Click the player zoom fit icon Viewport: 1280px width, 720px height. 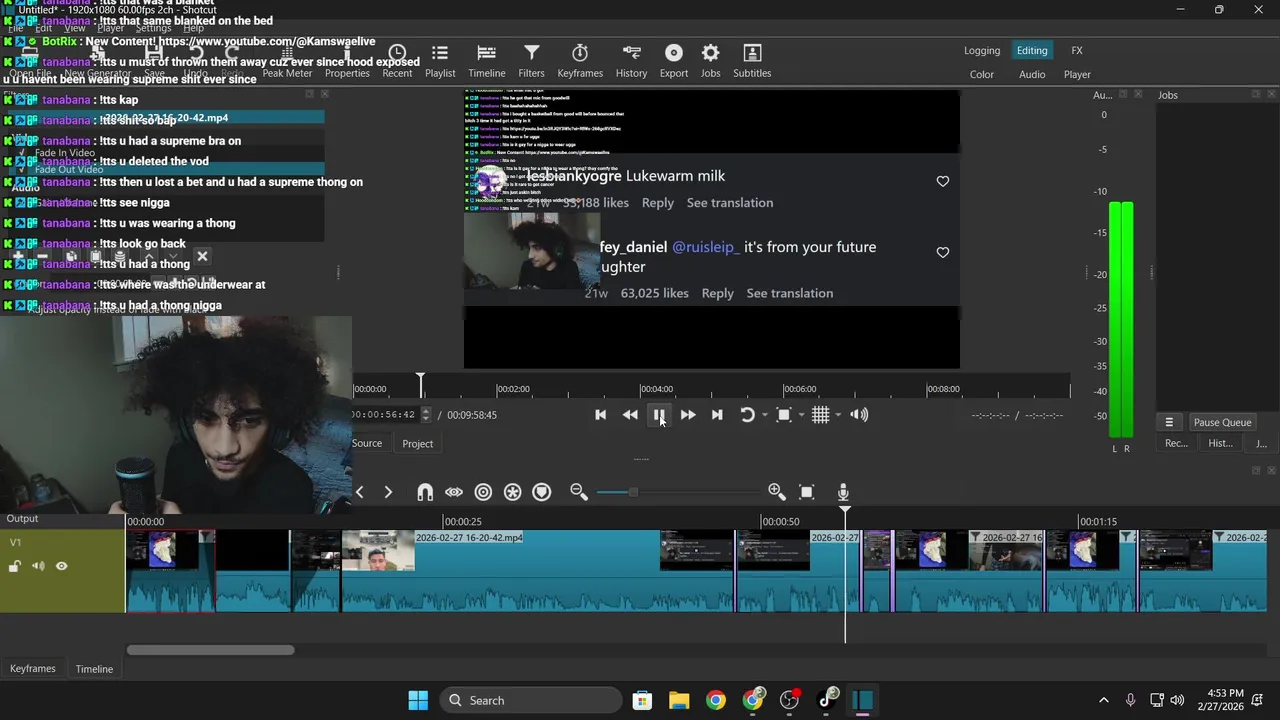tap(784, 415)
